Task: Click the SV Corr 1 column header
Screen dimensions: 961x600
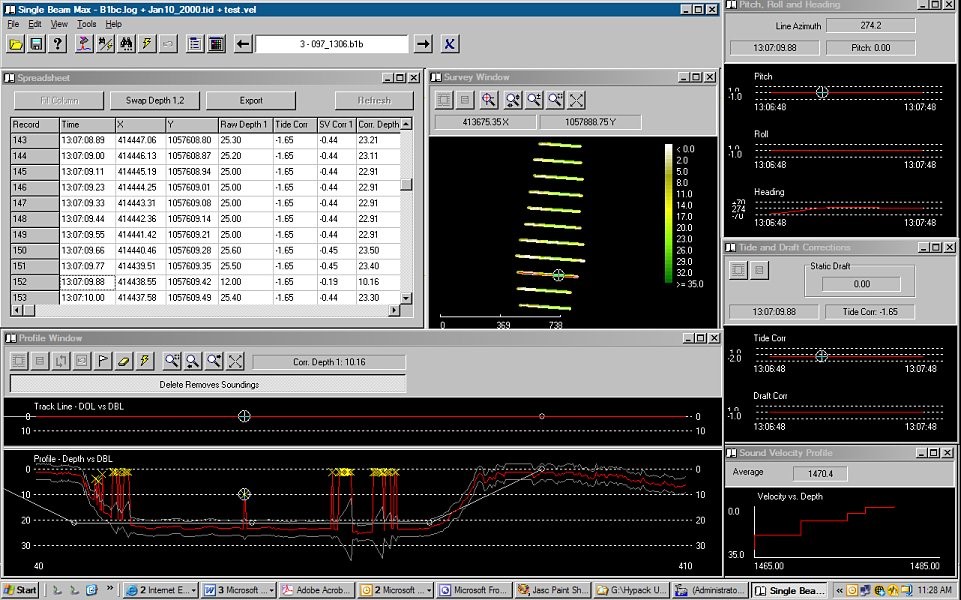Action: [336, 124]
